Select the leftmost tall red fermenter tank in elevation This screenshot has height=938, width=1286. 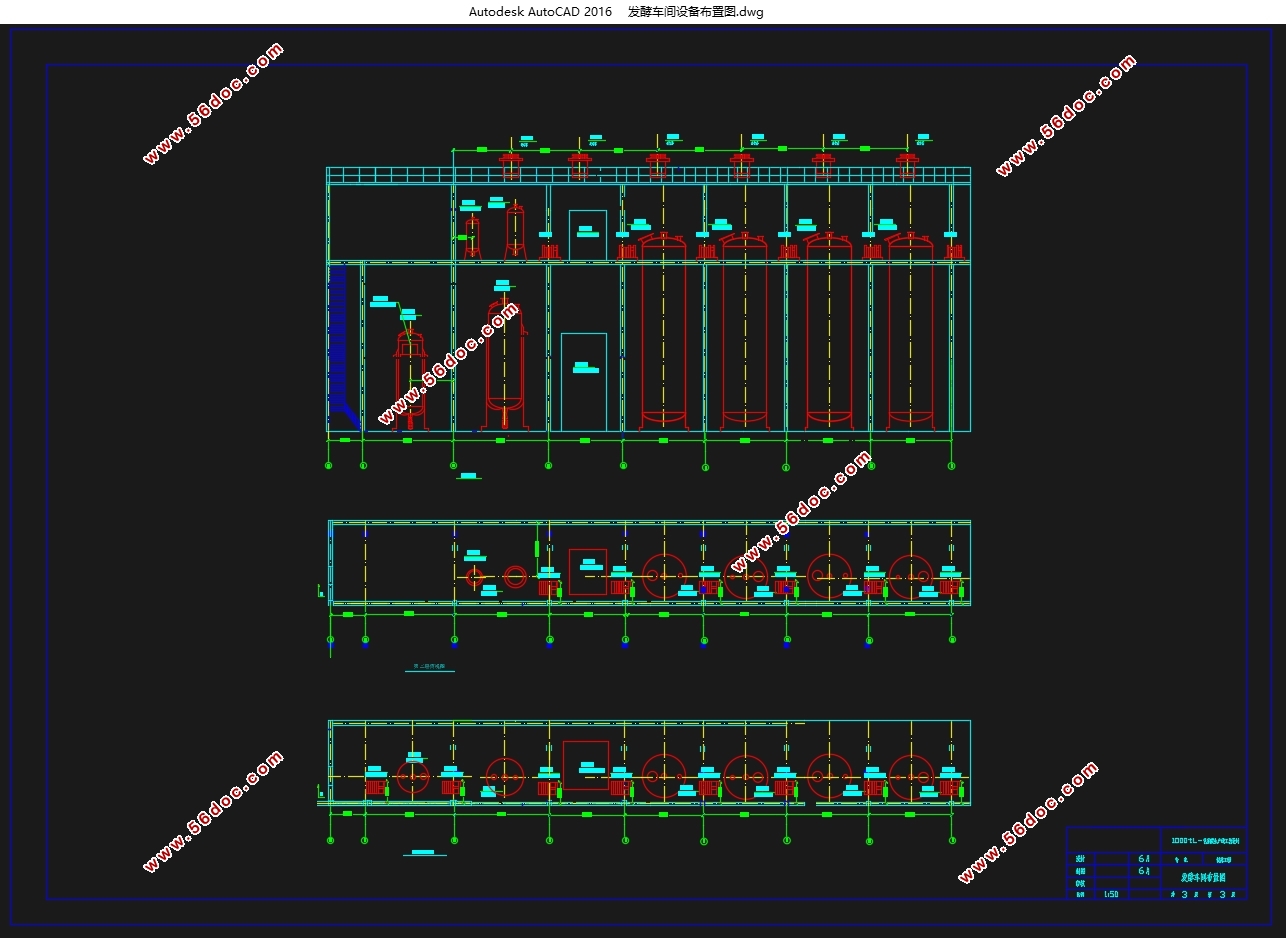[663, 330]
